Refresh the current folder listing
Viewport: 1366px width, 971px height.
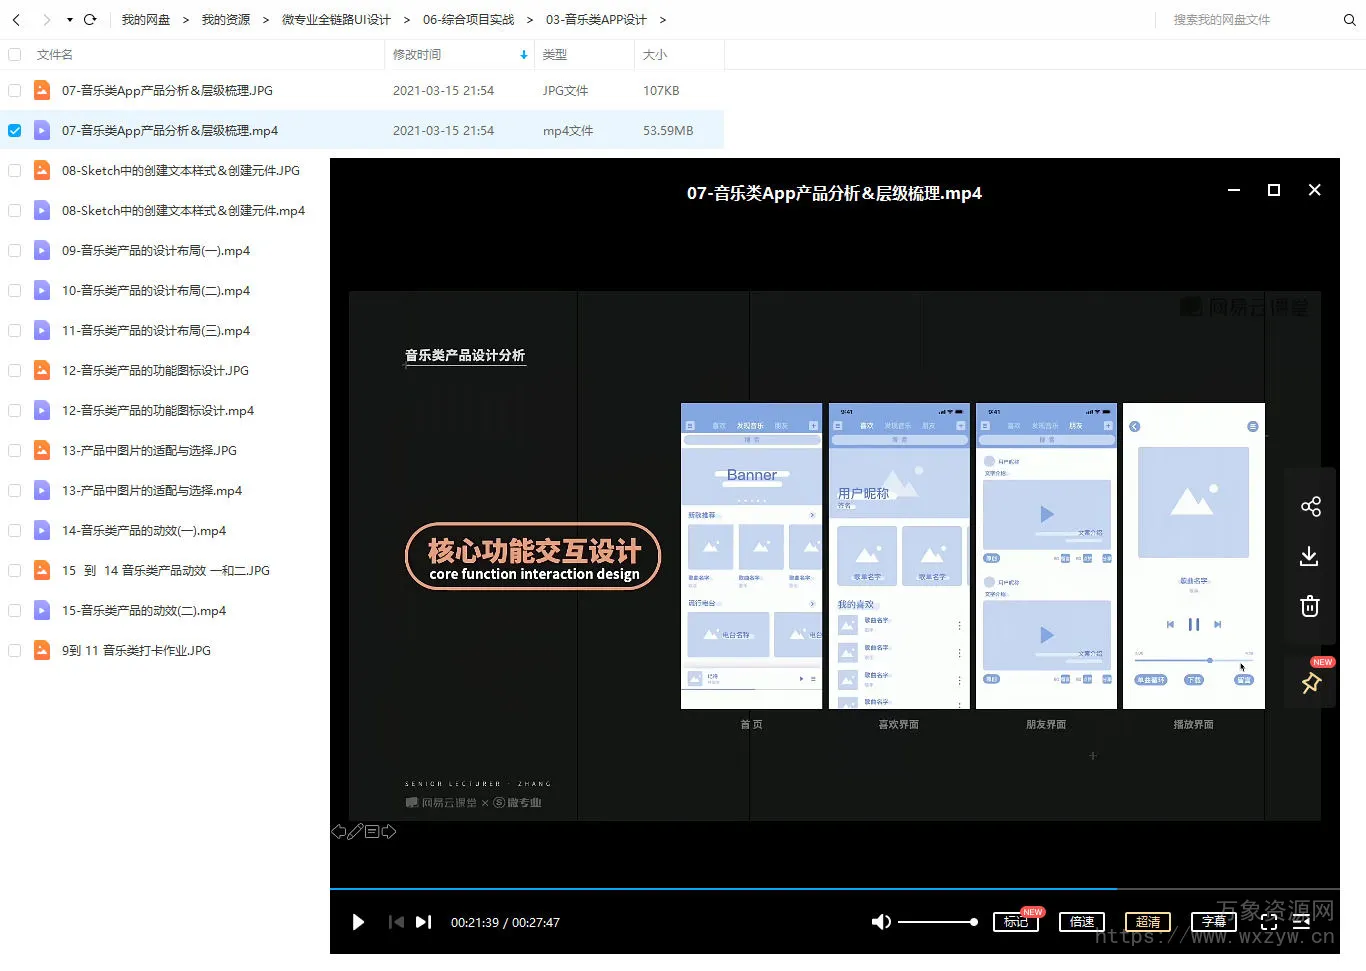(x=90, y=19)
